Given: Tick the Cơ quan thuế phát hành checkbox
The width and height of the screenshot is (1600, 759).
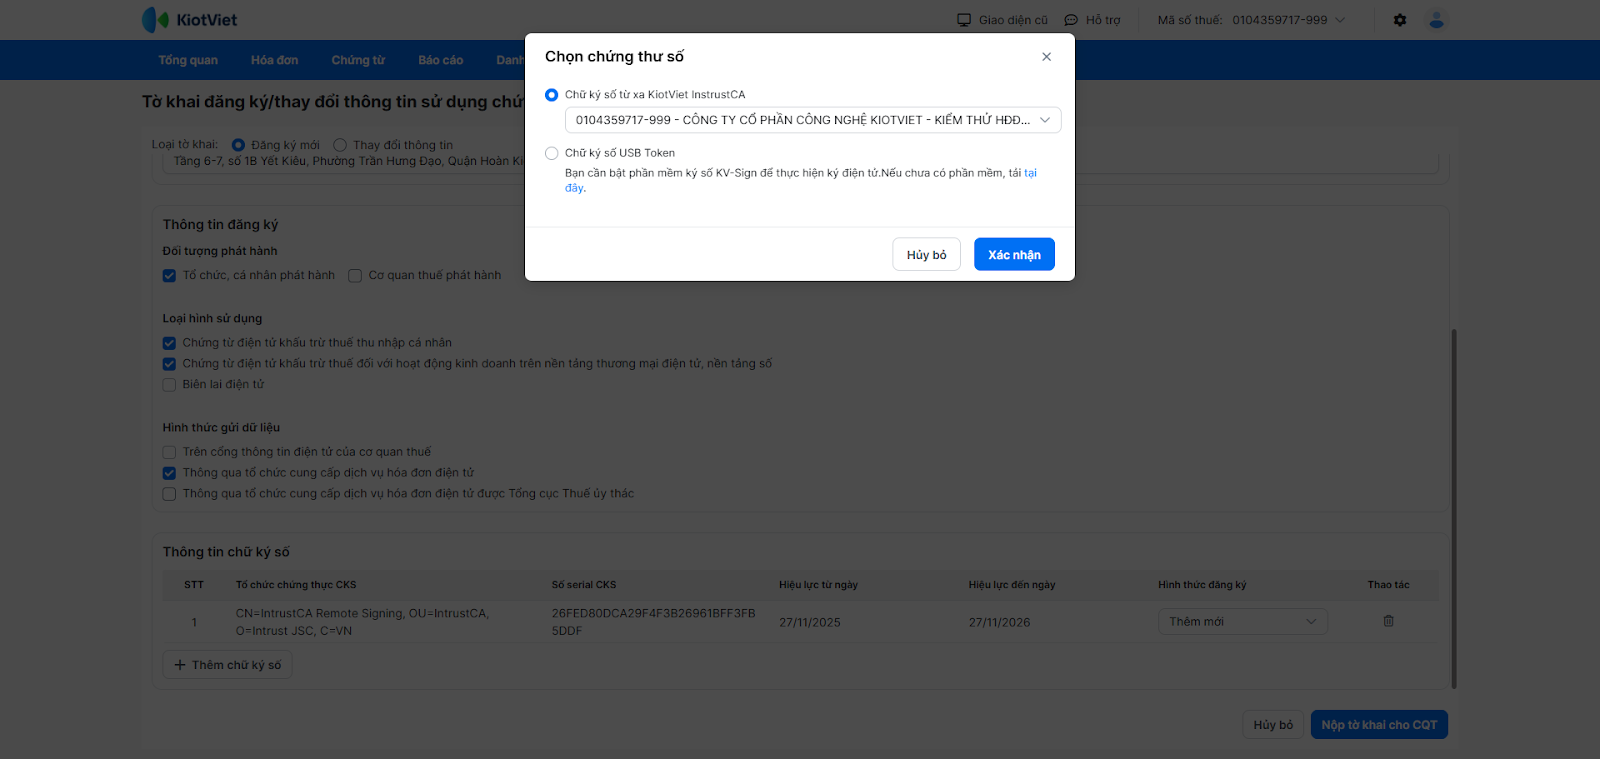Looking at the screenshot, I should tap(355, 276).
